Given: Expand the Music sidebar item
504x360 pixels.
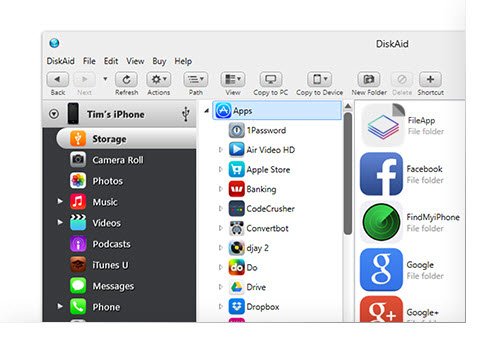Looking at the screenshot, I should (x=60, y=201).
